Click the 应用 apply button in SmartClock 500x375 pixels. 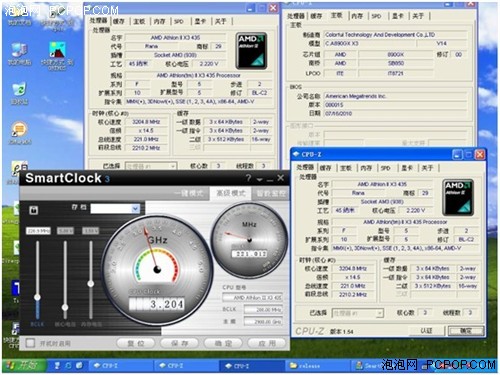[x=266, y=343]
